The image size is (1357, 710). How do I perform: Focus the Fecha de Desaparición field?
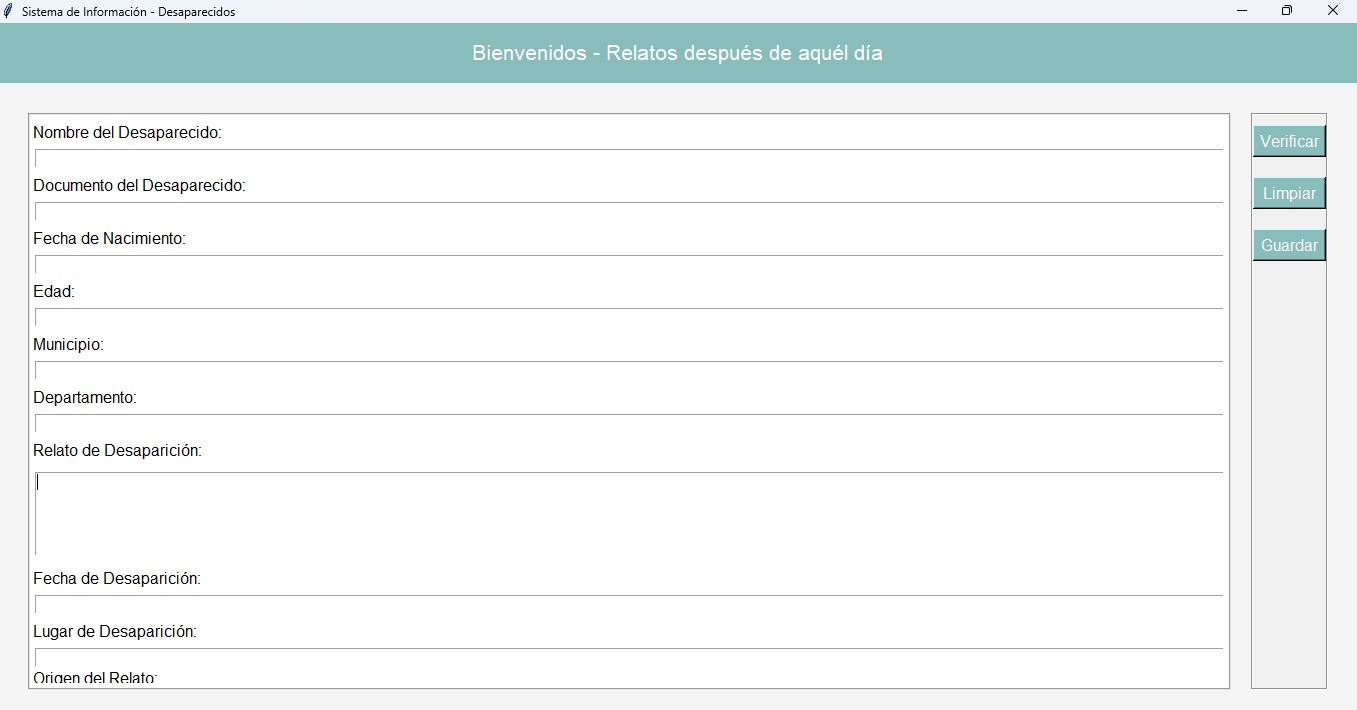(629, 604)
